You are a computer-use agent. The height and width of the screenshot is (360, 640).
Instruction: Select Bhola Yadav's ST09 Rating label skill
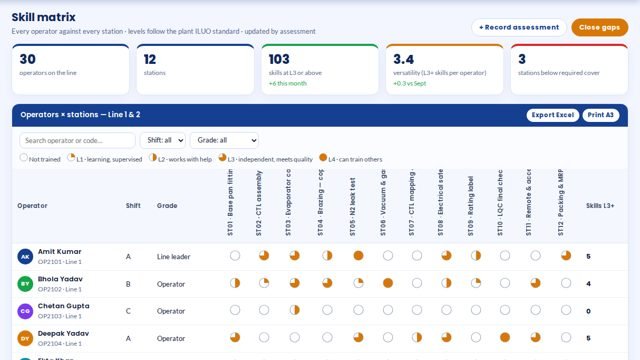pyautogui.click(x=476, y=283)
